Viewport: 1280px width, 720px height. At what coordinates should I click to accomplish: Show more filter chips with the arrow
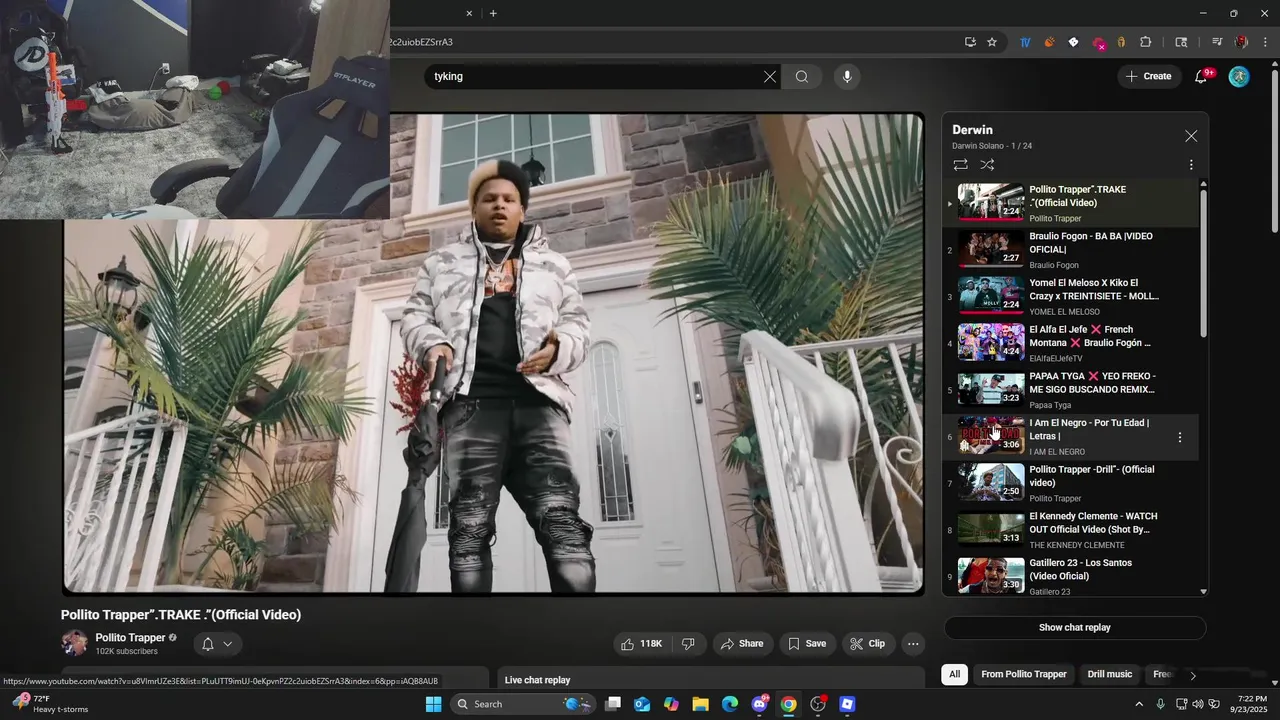click(1192, 675)
